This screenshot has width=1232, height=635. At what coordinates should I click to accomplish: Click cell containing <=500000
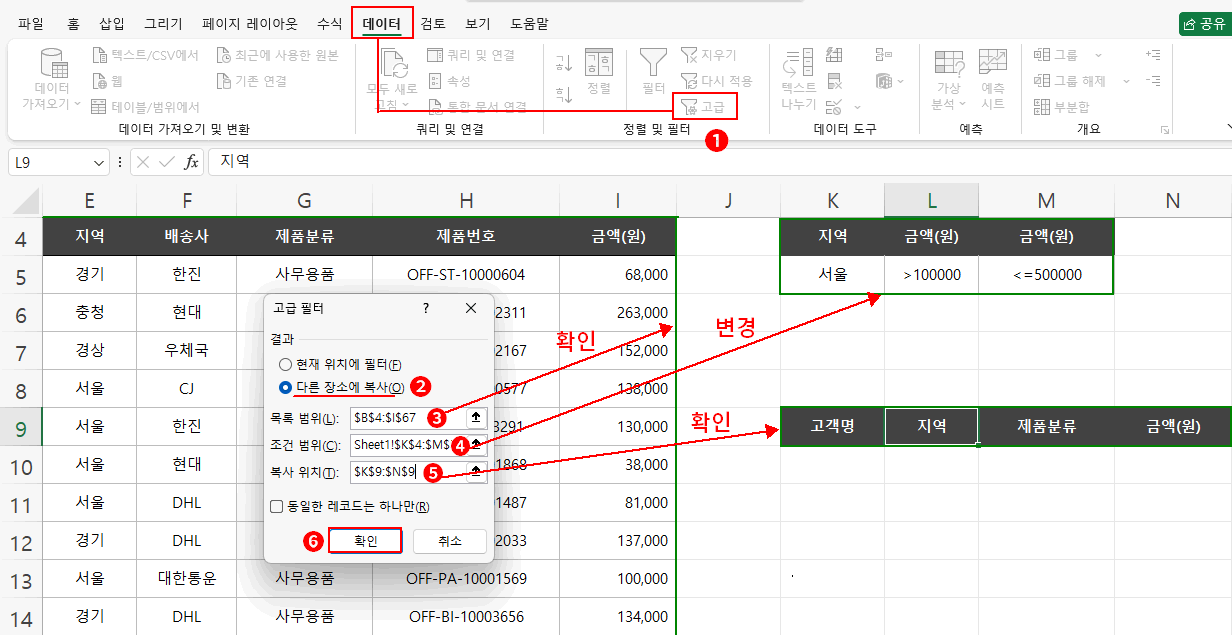click(1046, 274)
